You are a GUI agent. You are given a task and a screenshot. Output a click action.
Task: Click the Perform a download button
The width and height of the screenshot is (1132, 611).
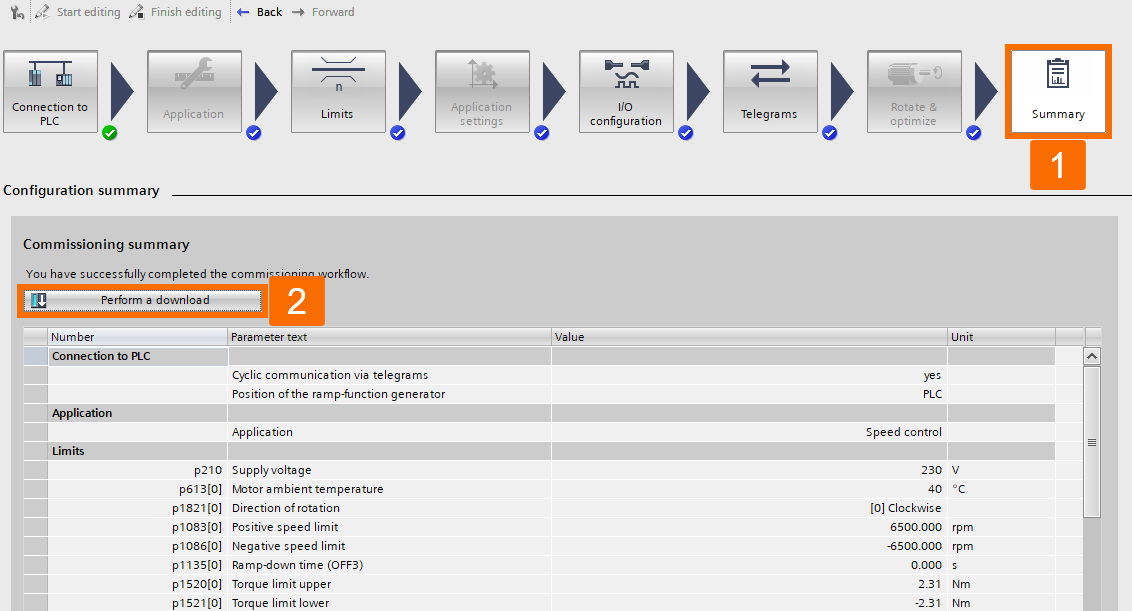tap(141, 299)
